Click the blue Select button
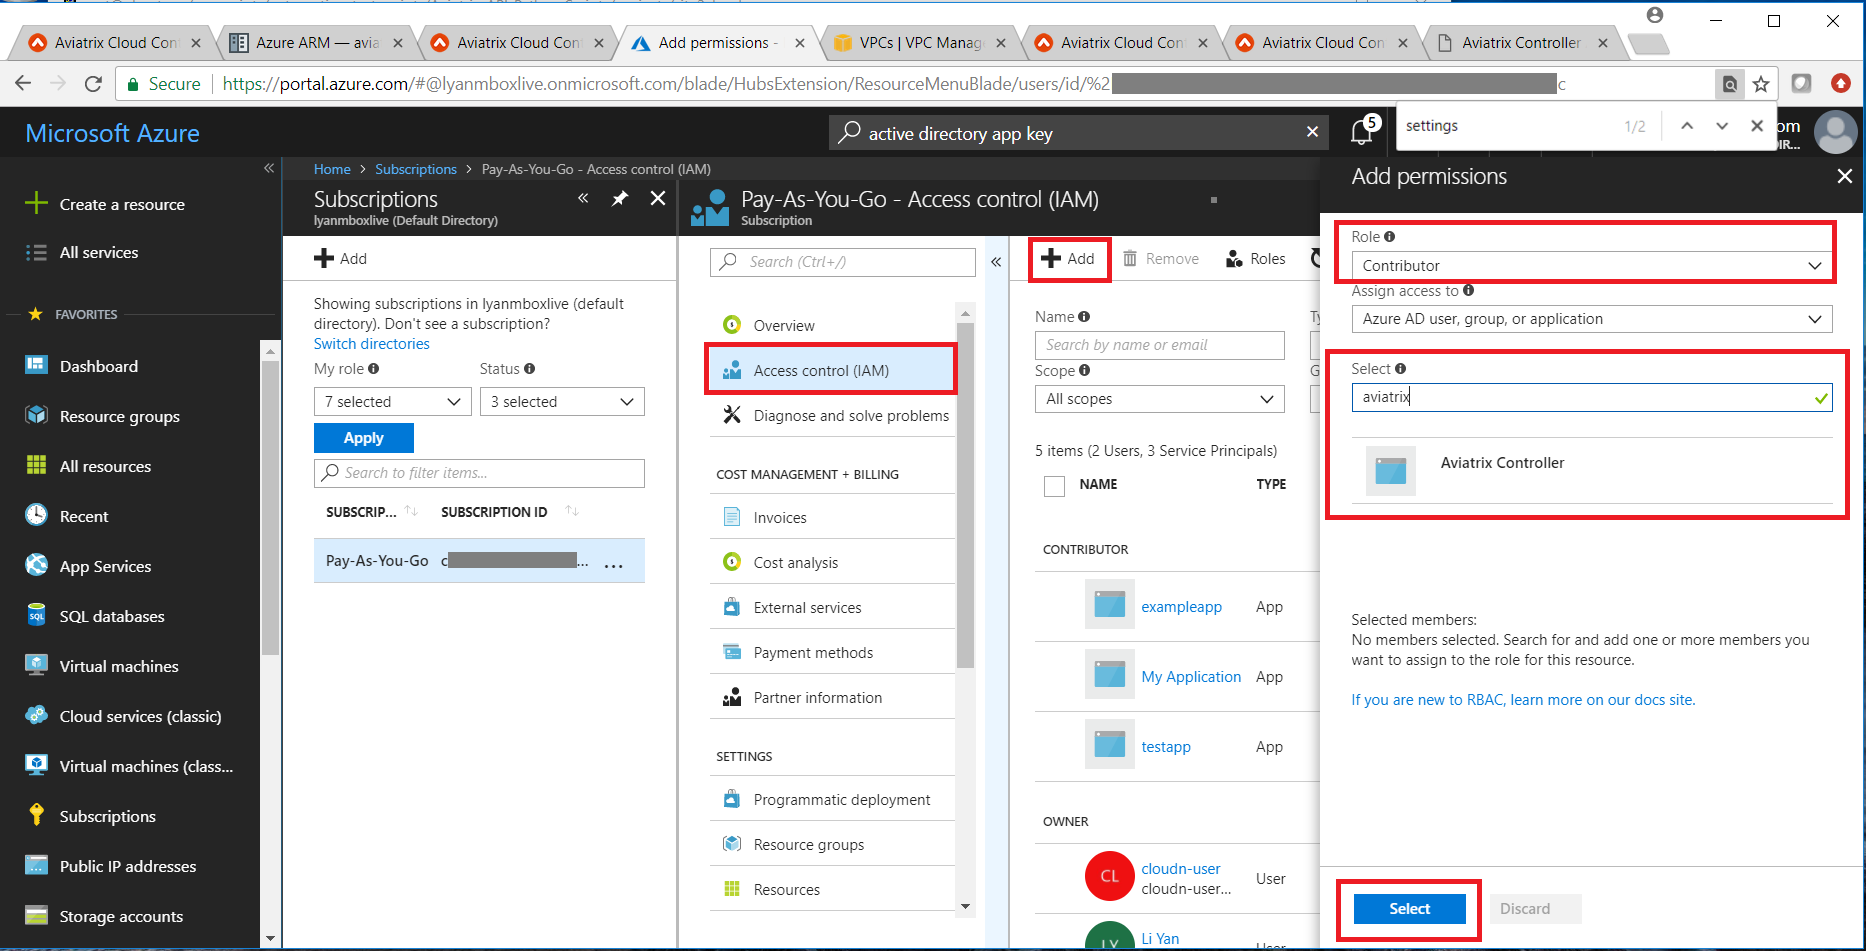Image resolution: width=1866 pixels, height=951 pixels. tap(1408, 908)
